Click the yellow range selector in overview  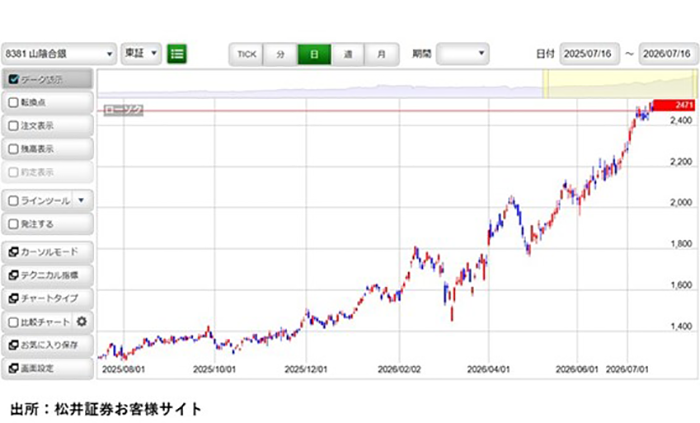point(620,84)
